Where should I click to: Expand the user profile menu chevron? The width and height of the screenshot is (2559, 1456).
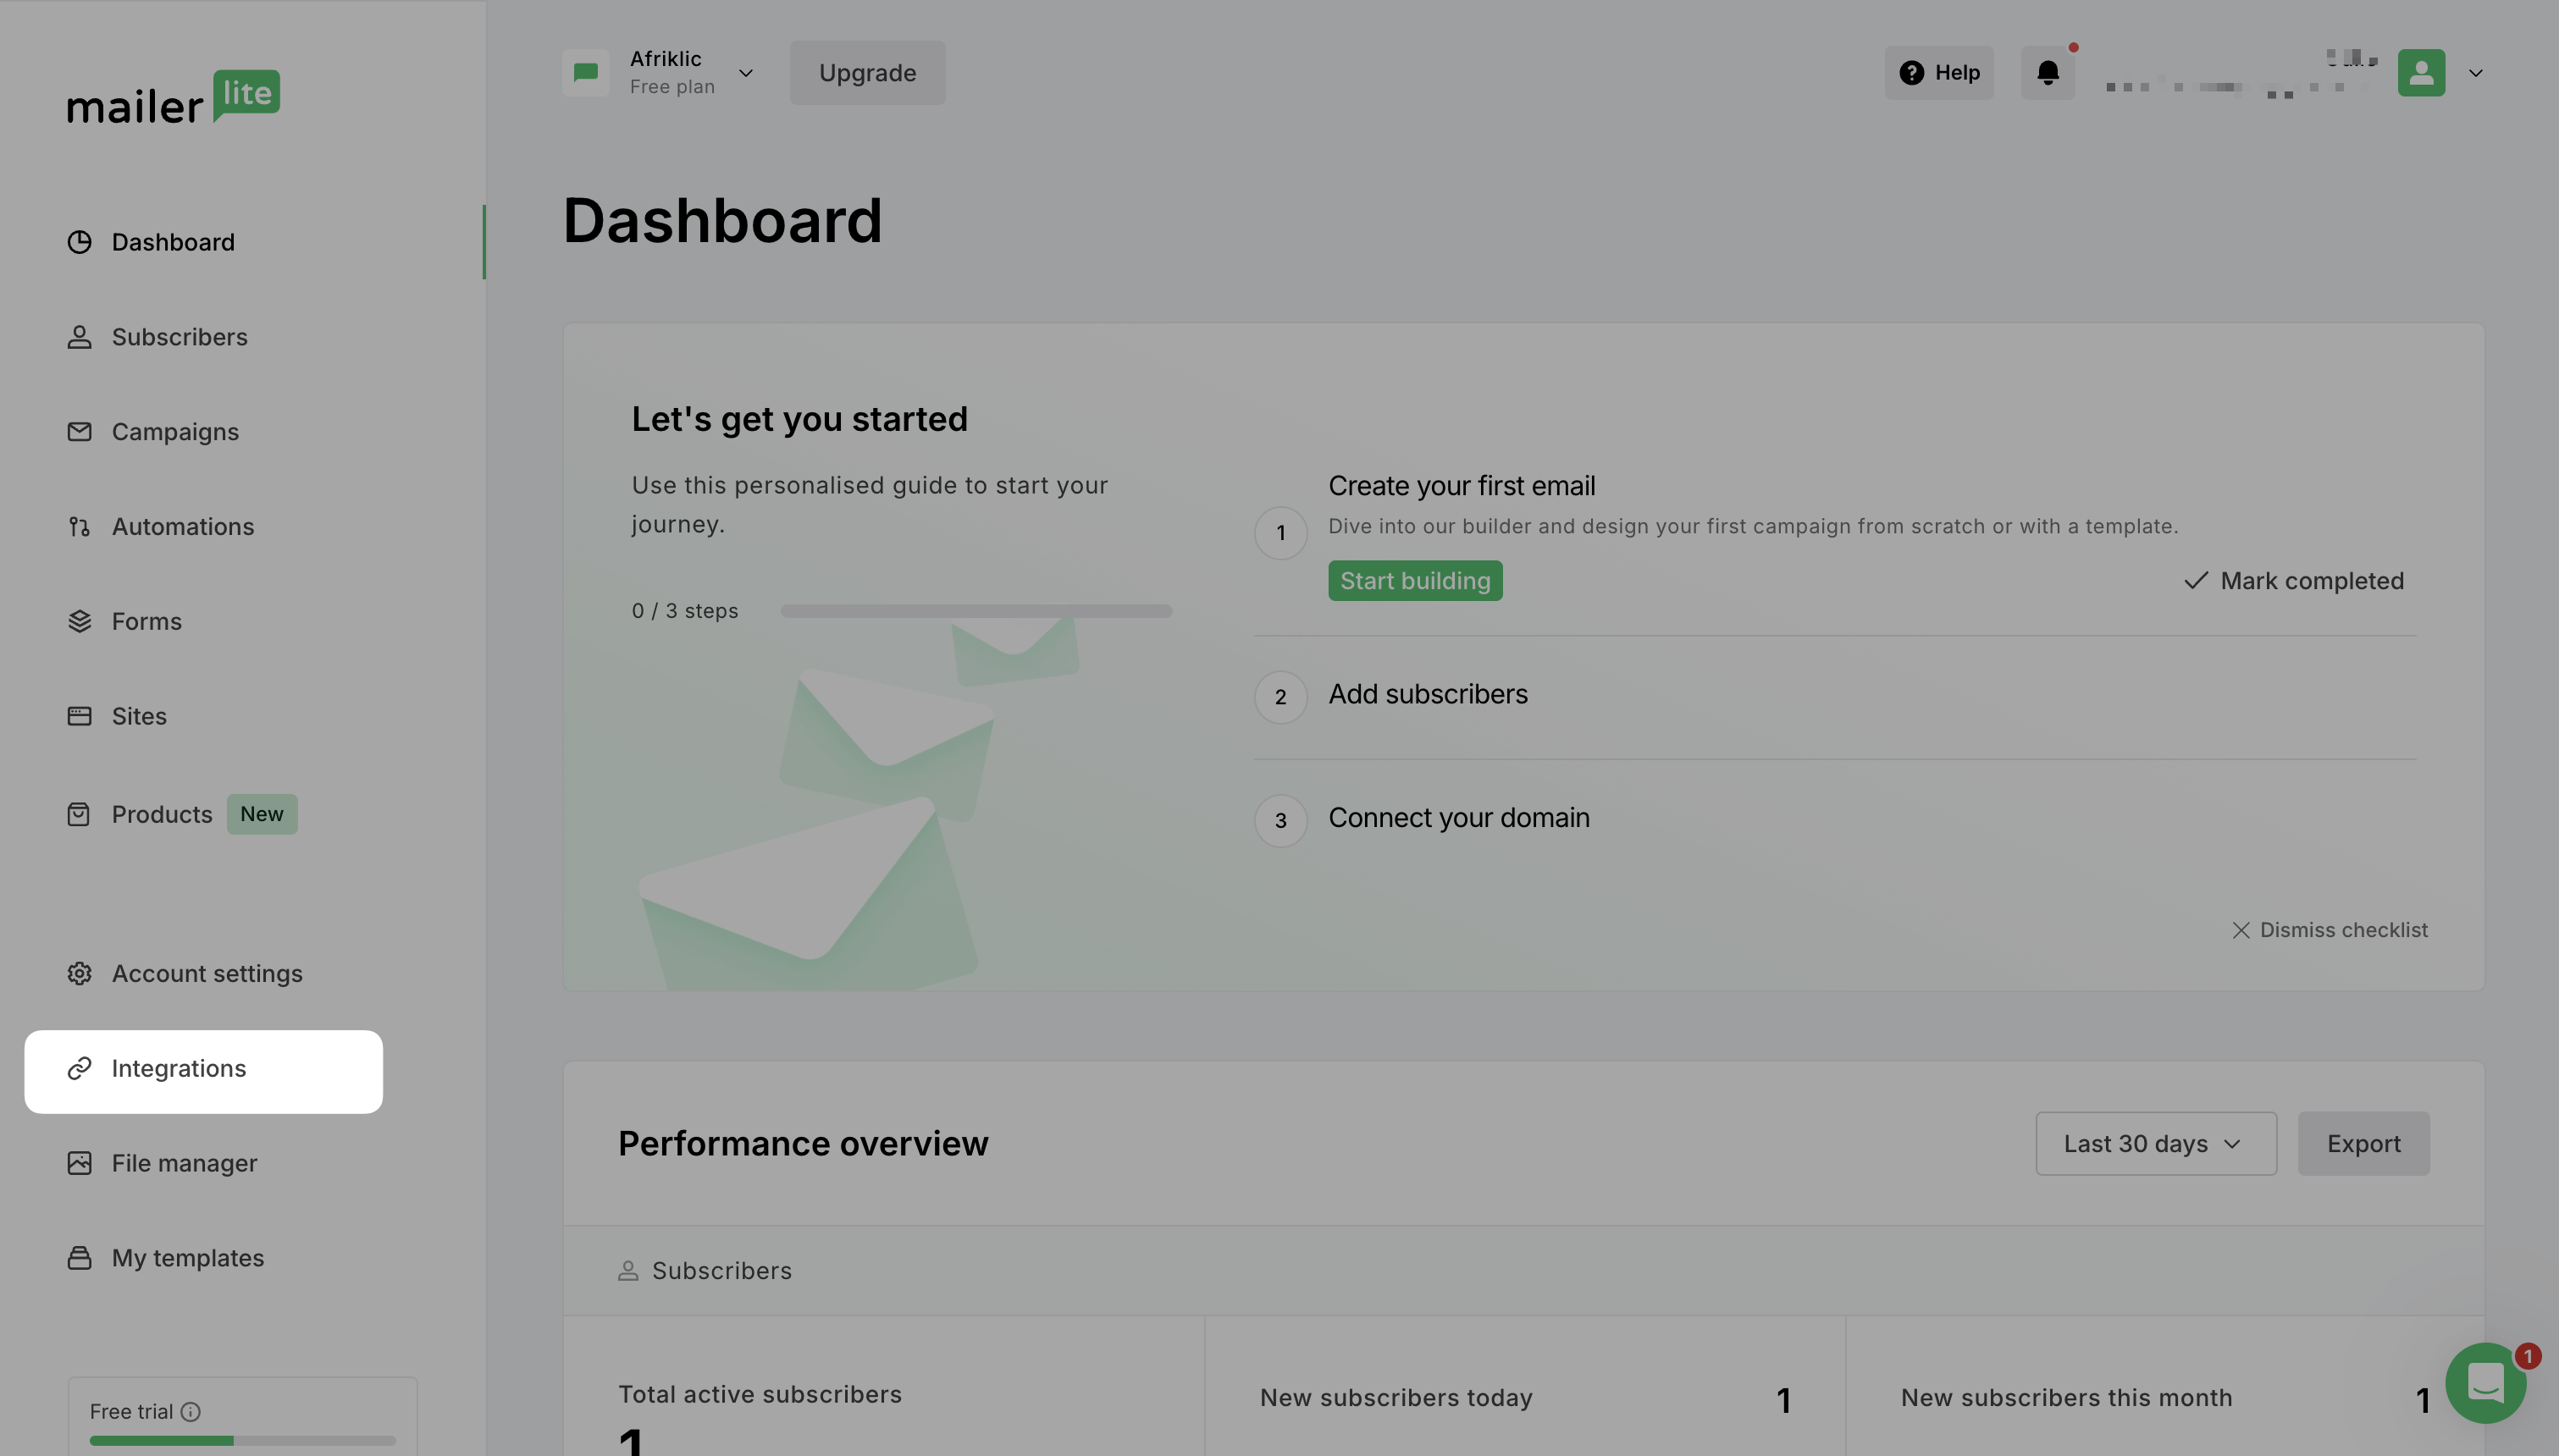click(2475, 73)
